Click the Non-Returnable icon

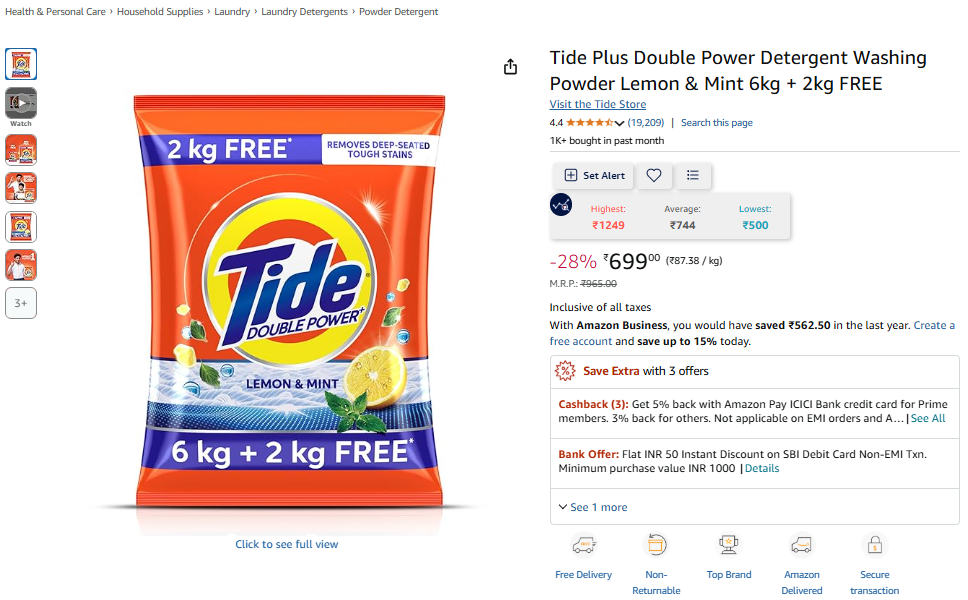coord(656,545)
